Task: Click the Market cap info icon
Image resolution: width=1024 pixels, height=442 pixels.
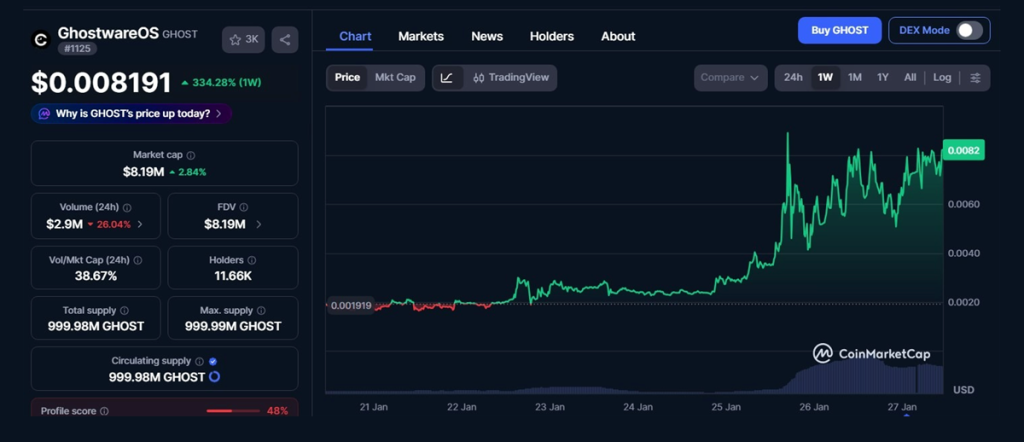Action: (x=191, y=156)
